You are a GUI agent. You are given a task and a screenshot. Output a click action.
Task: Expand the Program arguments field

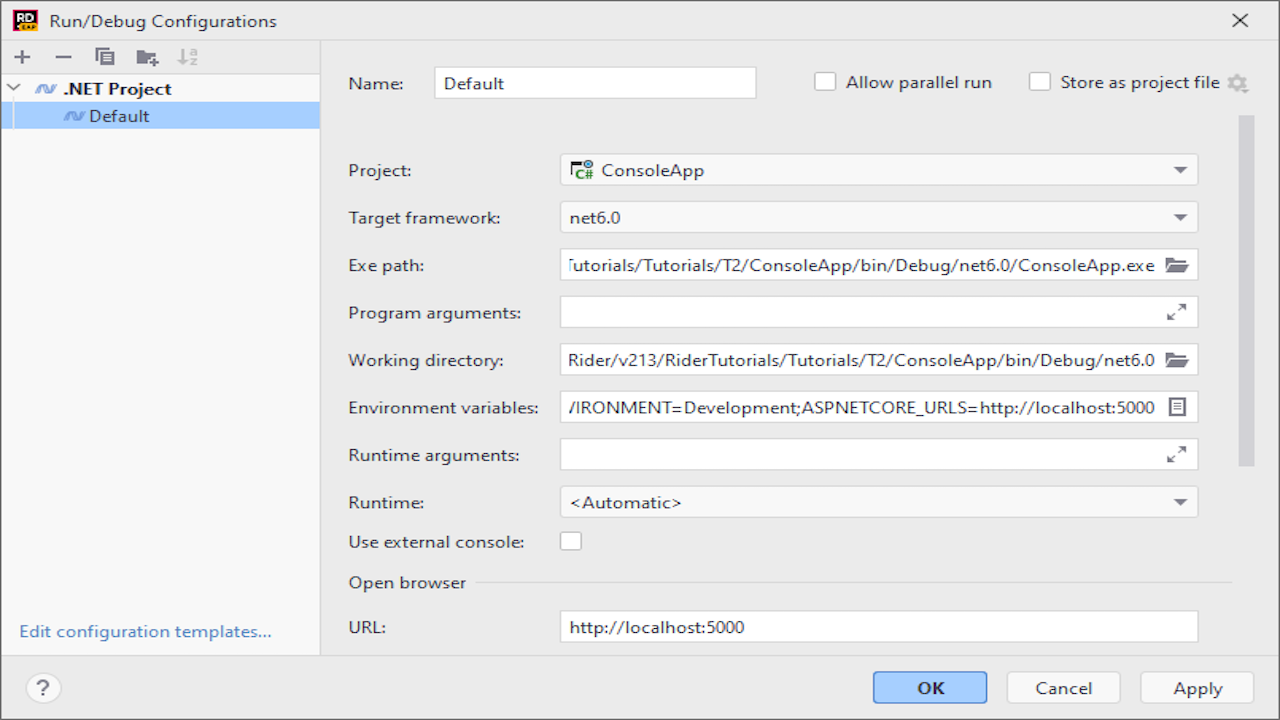pyautogui.click(x=1177, y=312)
